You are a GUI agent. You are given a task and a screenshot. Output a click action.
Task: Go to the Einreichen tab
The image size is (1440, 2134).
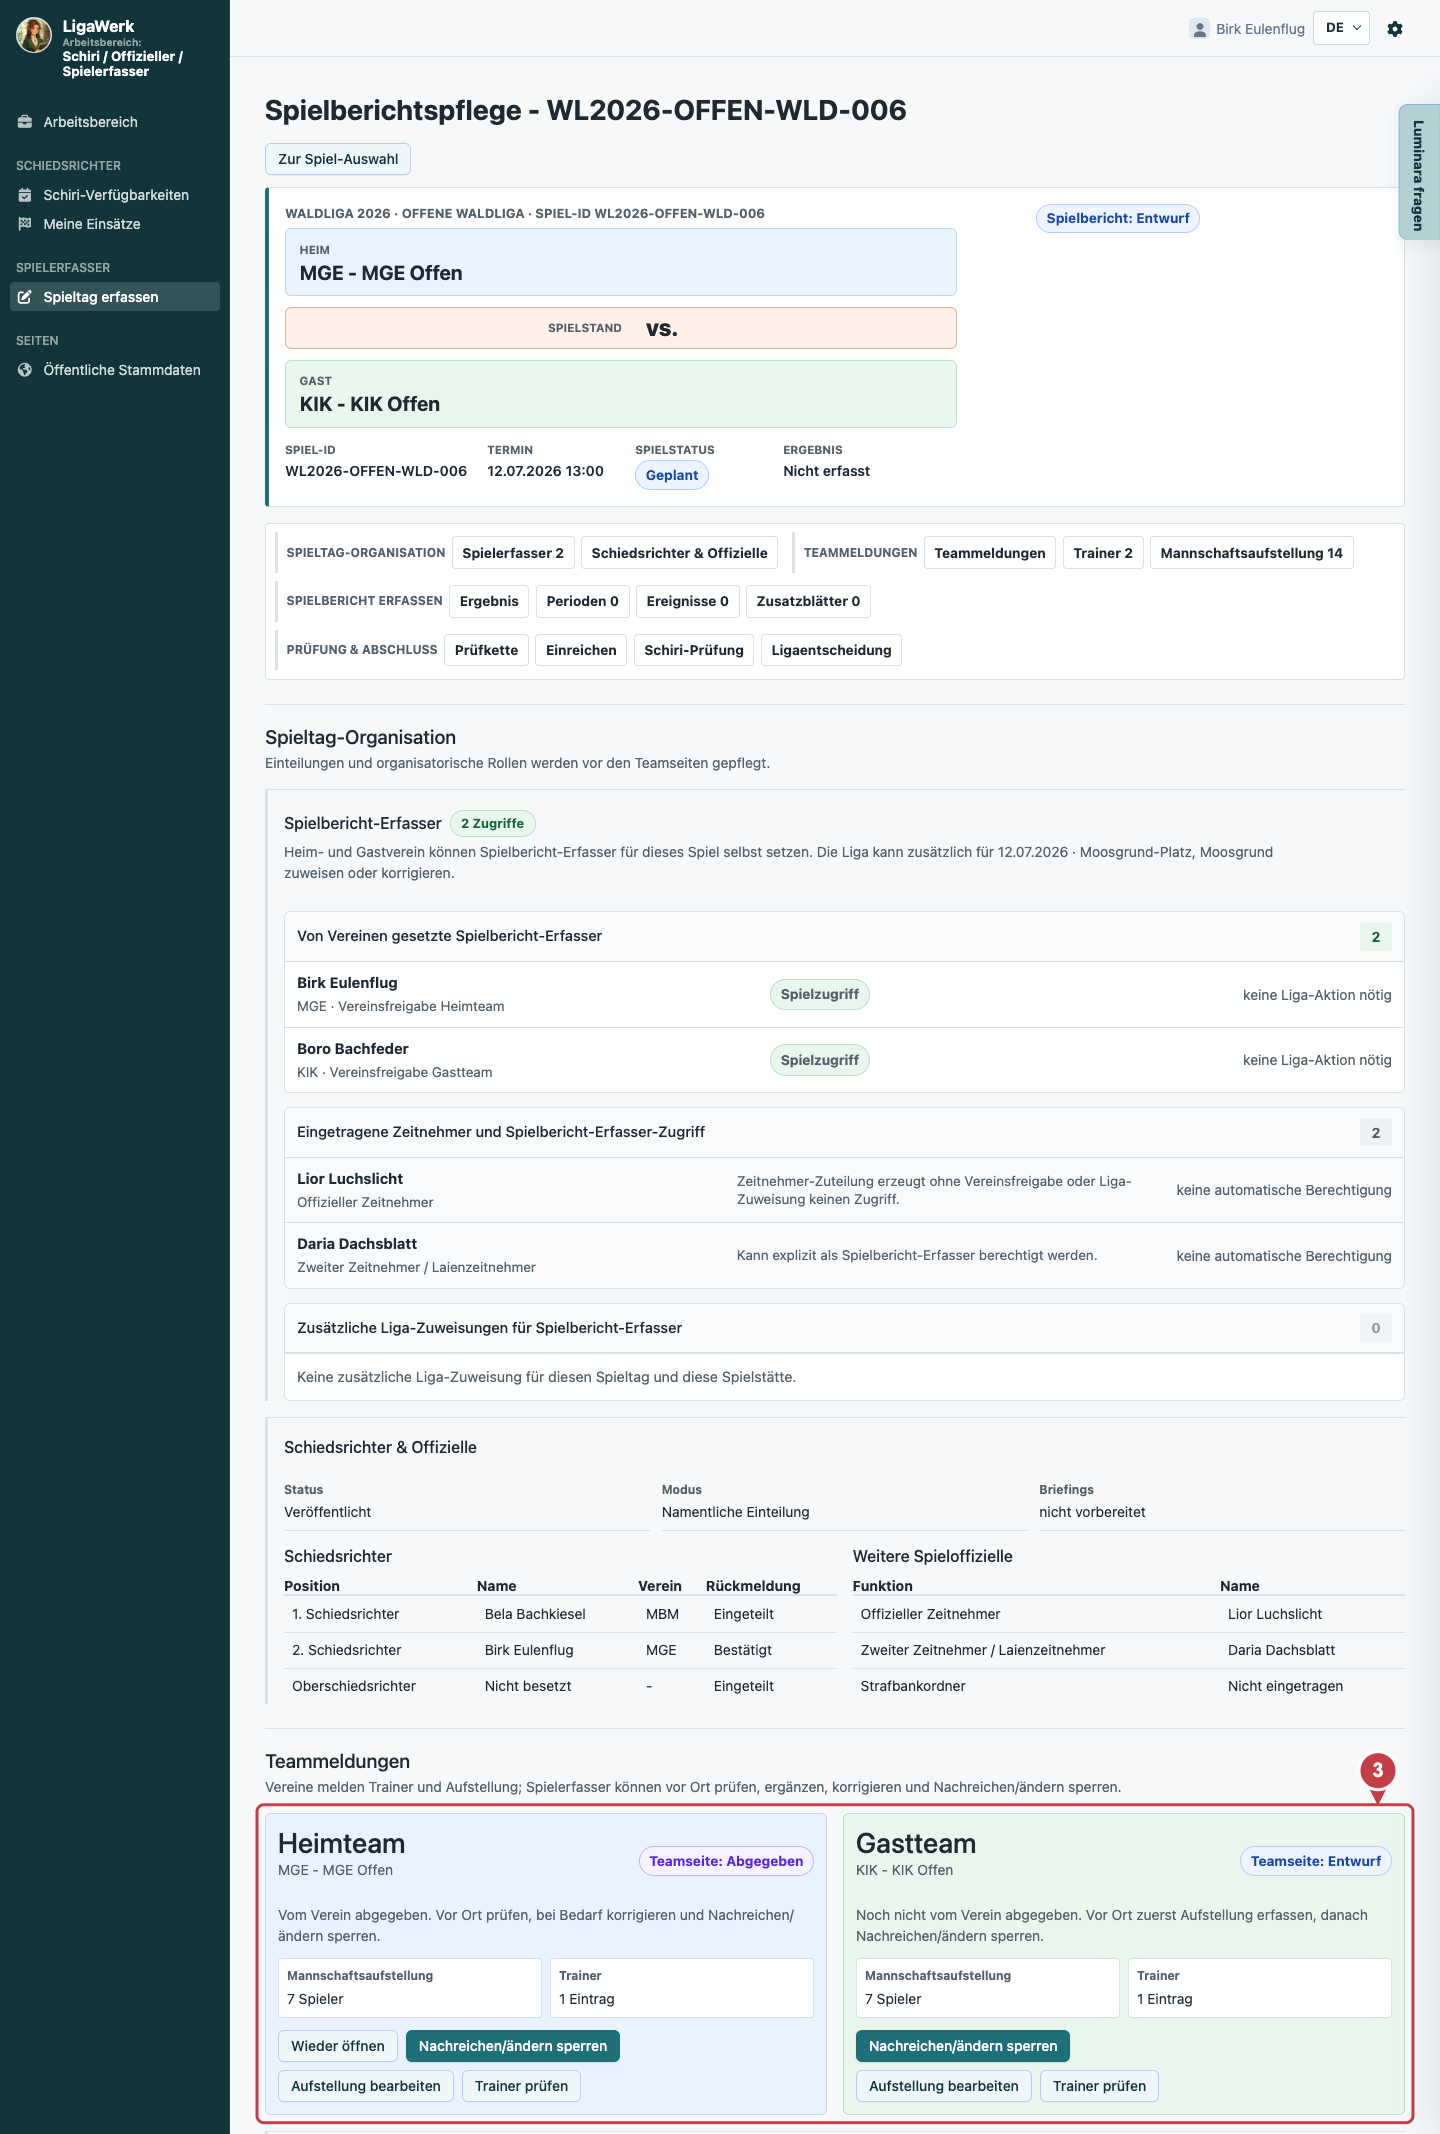pos(581,650)
